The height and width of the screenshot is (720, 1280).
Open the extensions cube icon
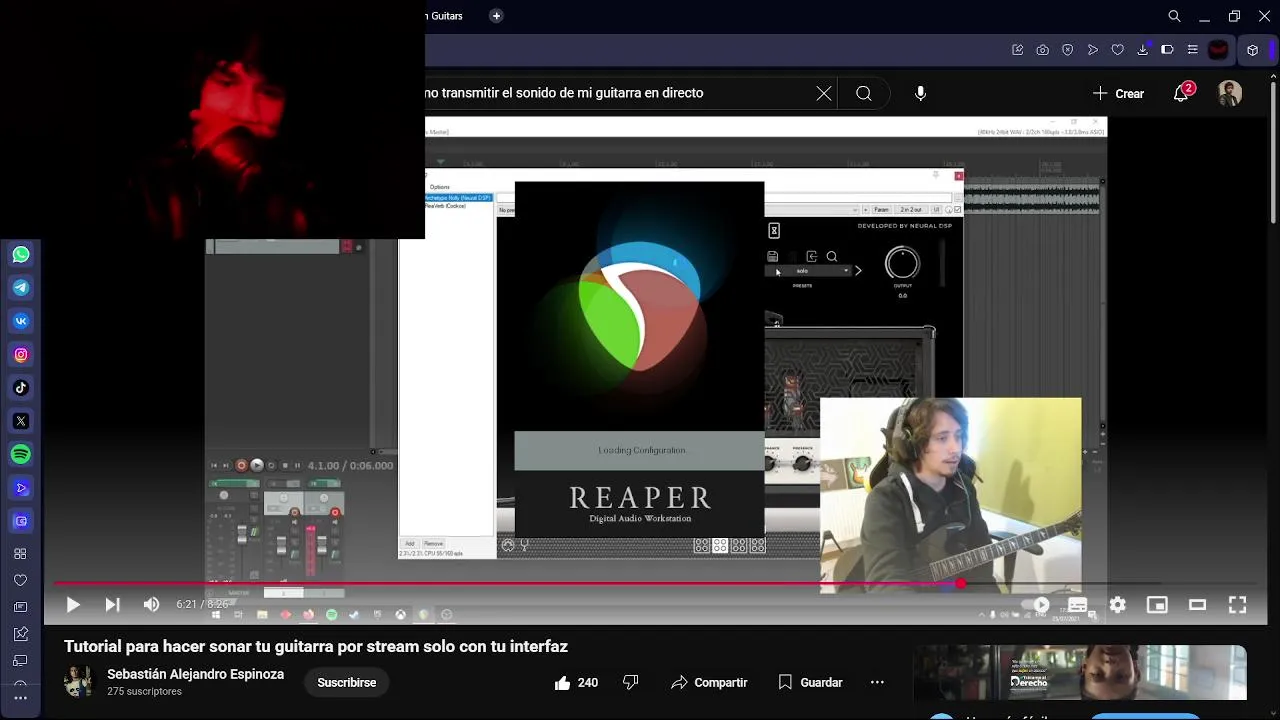[1252, 50]
